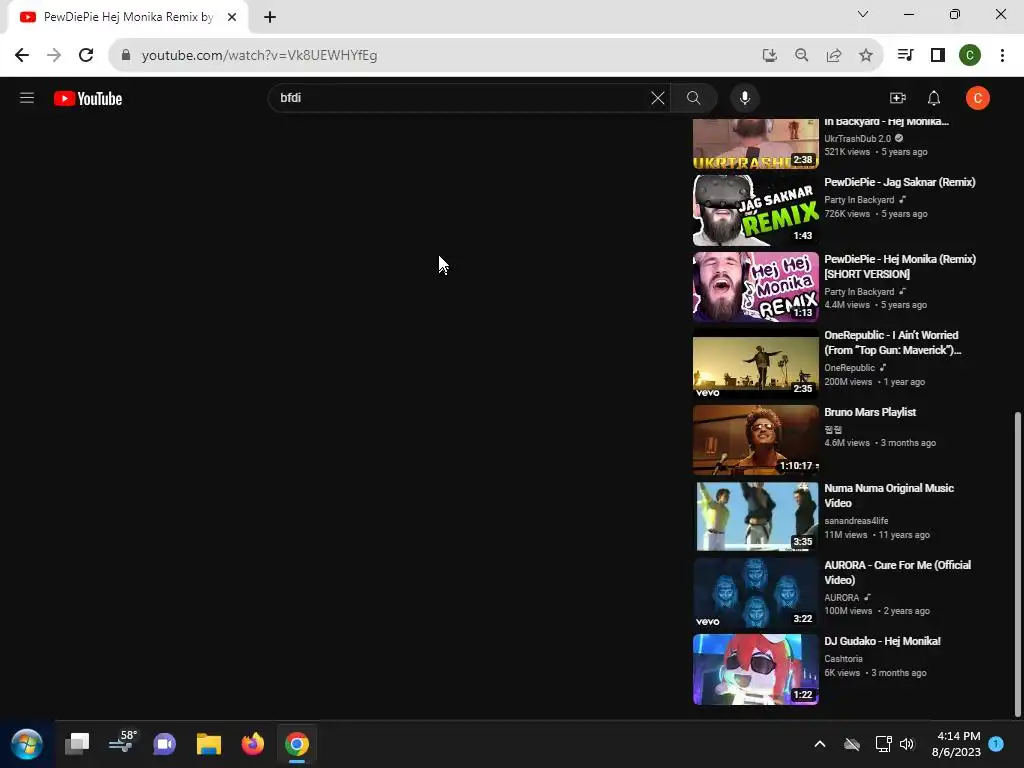This screenshot has width=1024, height=768.
Task: Open the Windows Start button
Action: click(27, 744)
